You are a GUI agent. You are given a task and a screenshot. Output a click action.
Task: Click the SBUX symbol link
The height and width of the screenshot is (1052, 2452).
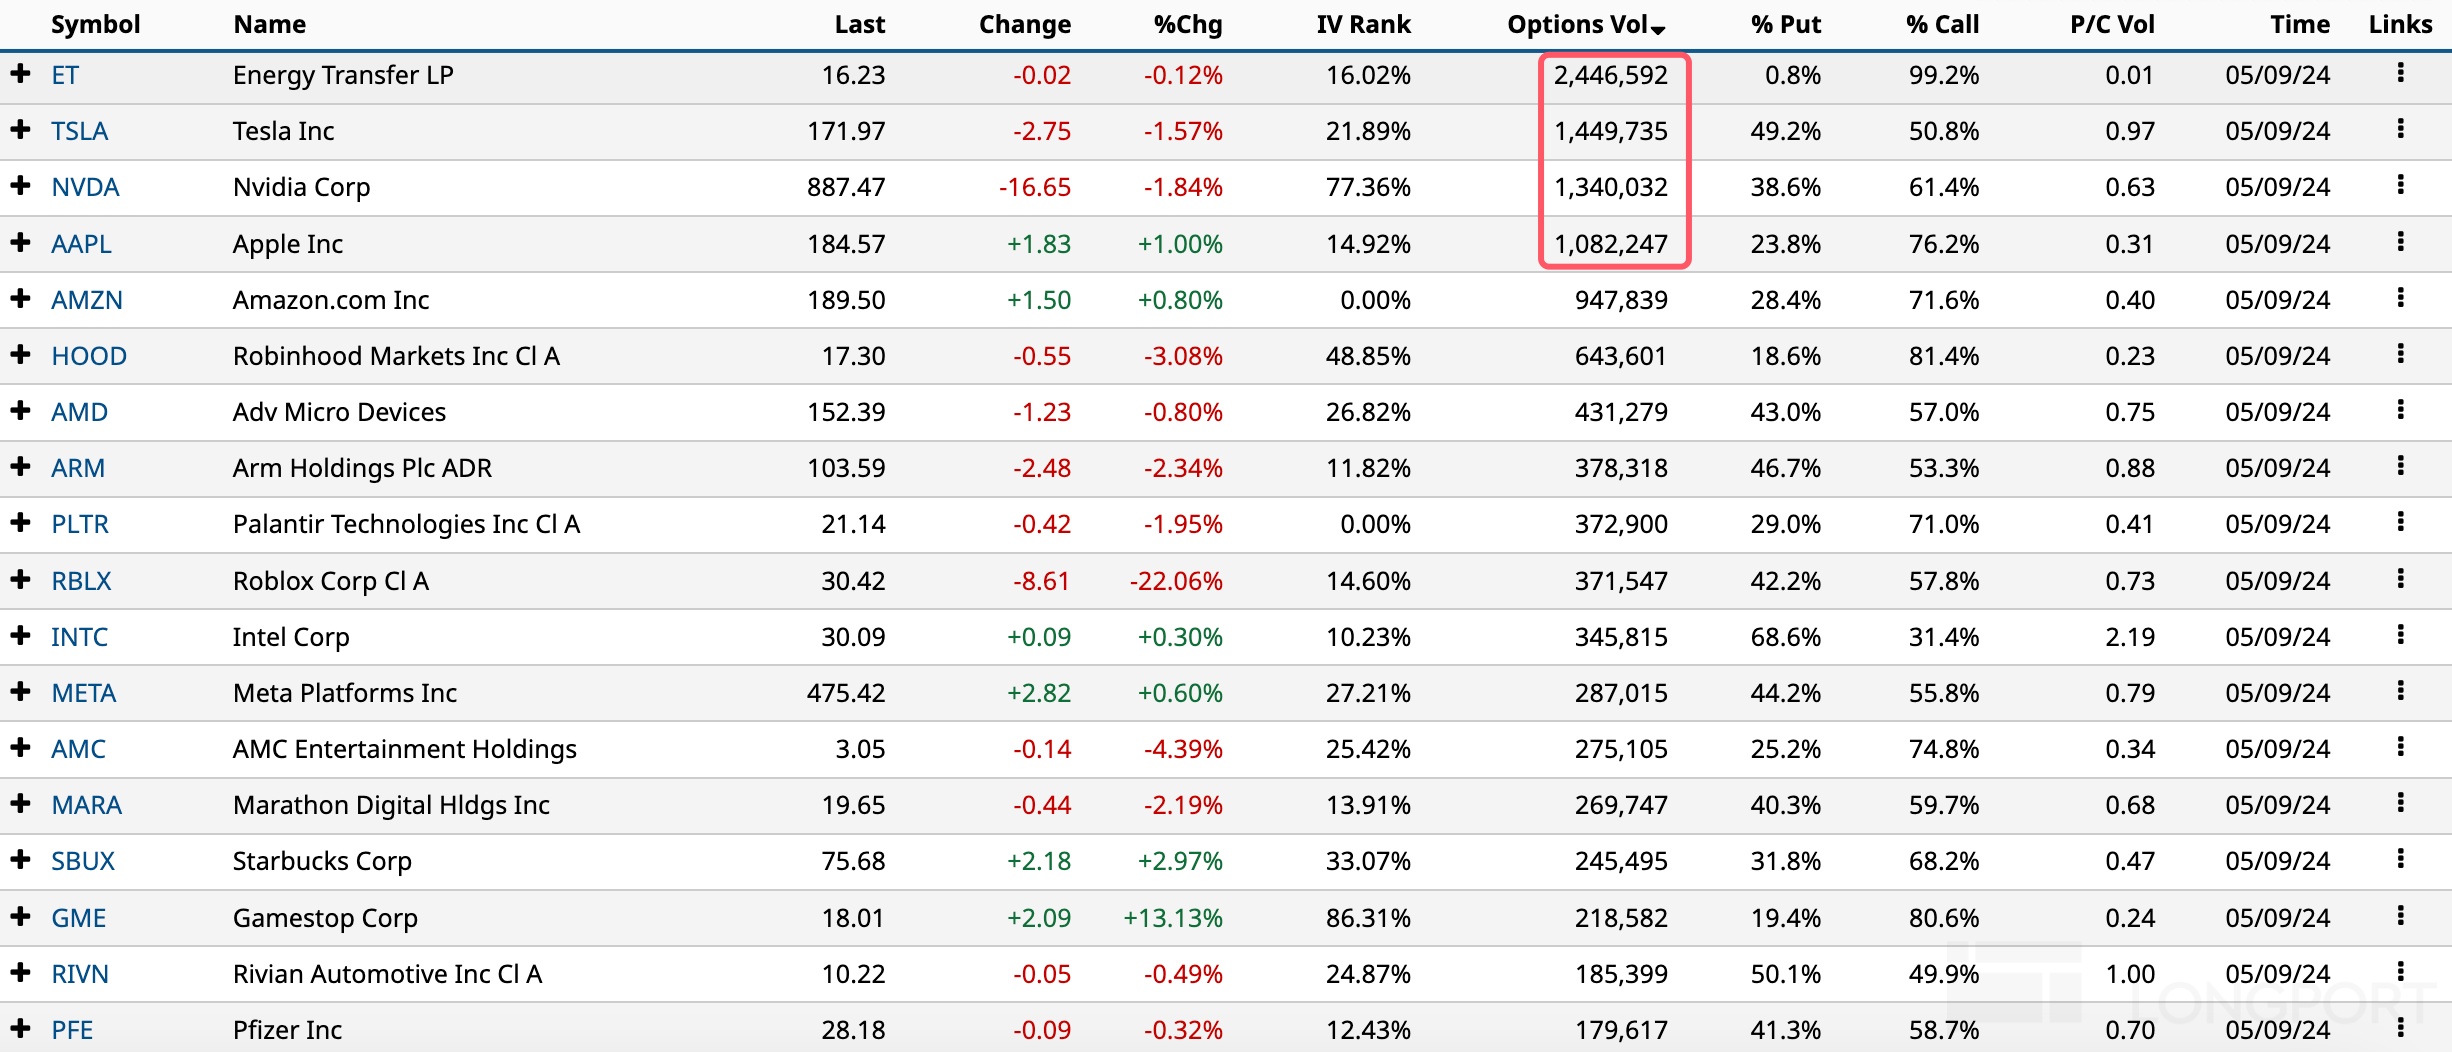[83, 861]
